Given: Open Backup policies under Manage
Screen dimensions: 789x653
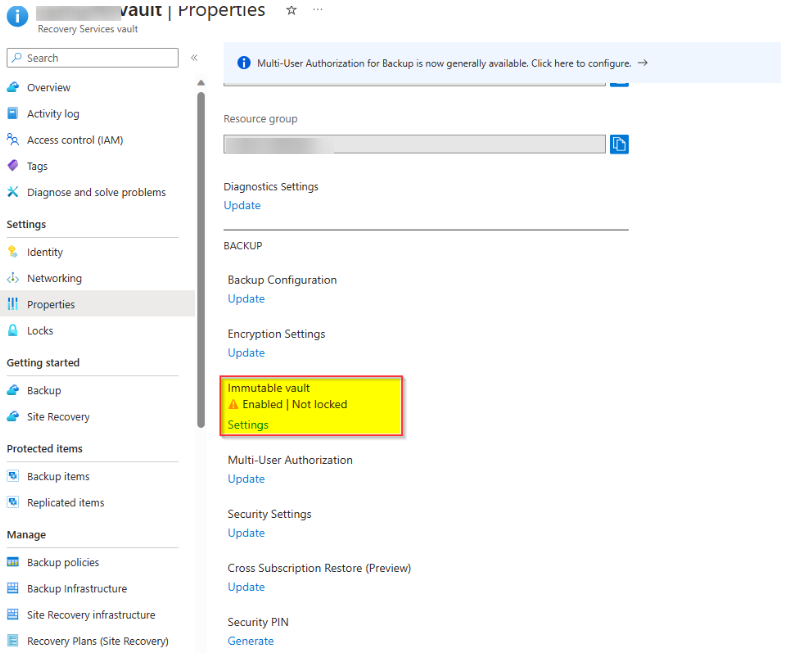Looking at the screenshot, I should 63,562.
